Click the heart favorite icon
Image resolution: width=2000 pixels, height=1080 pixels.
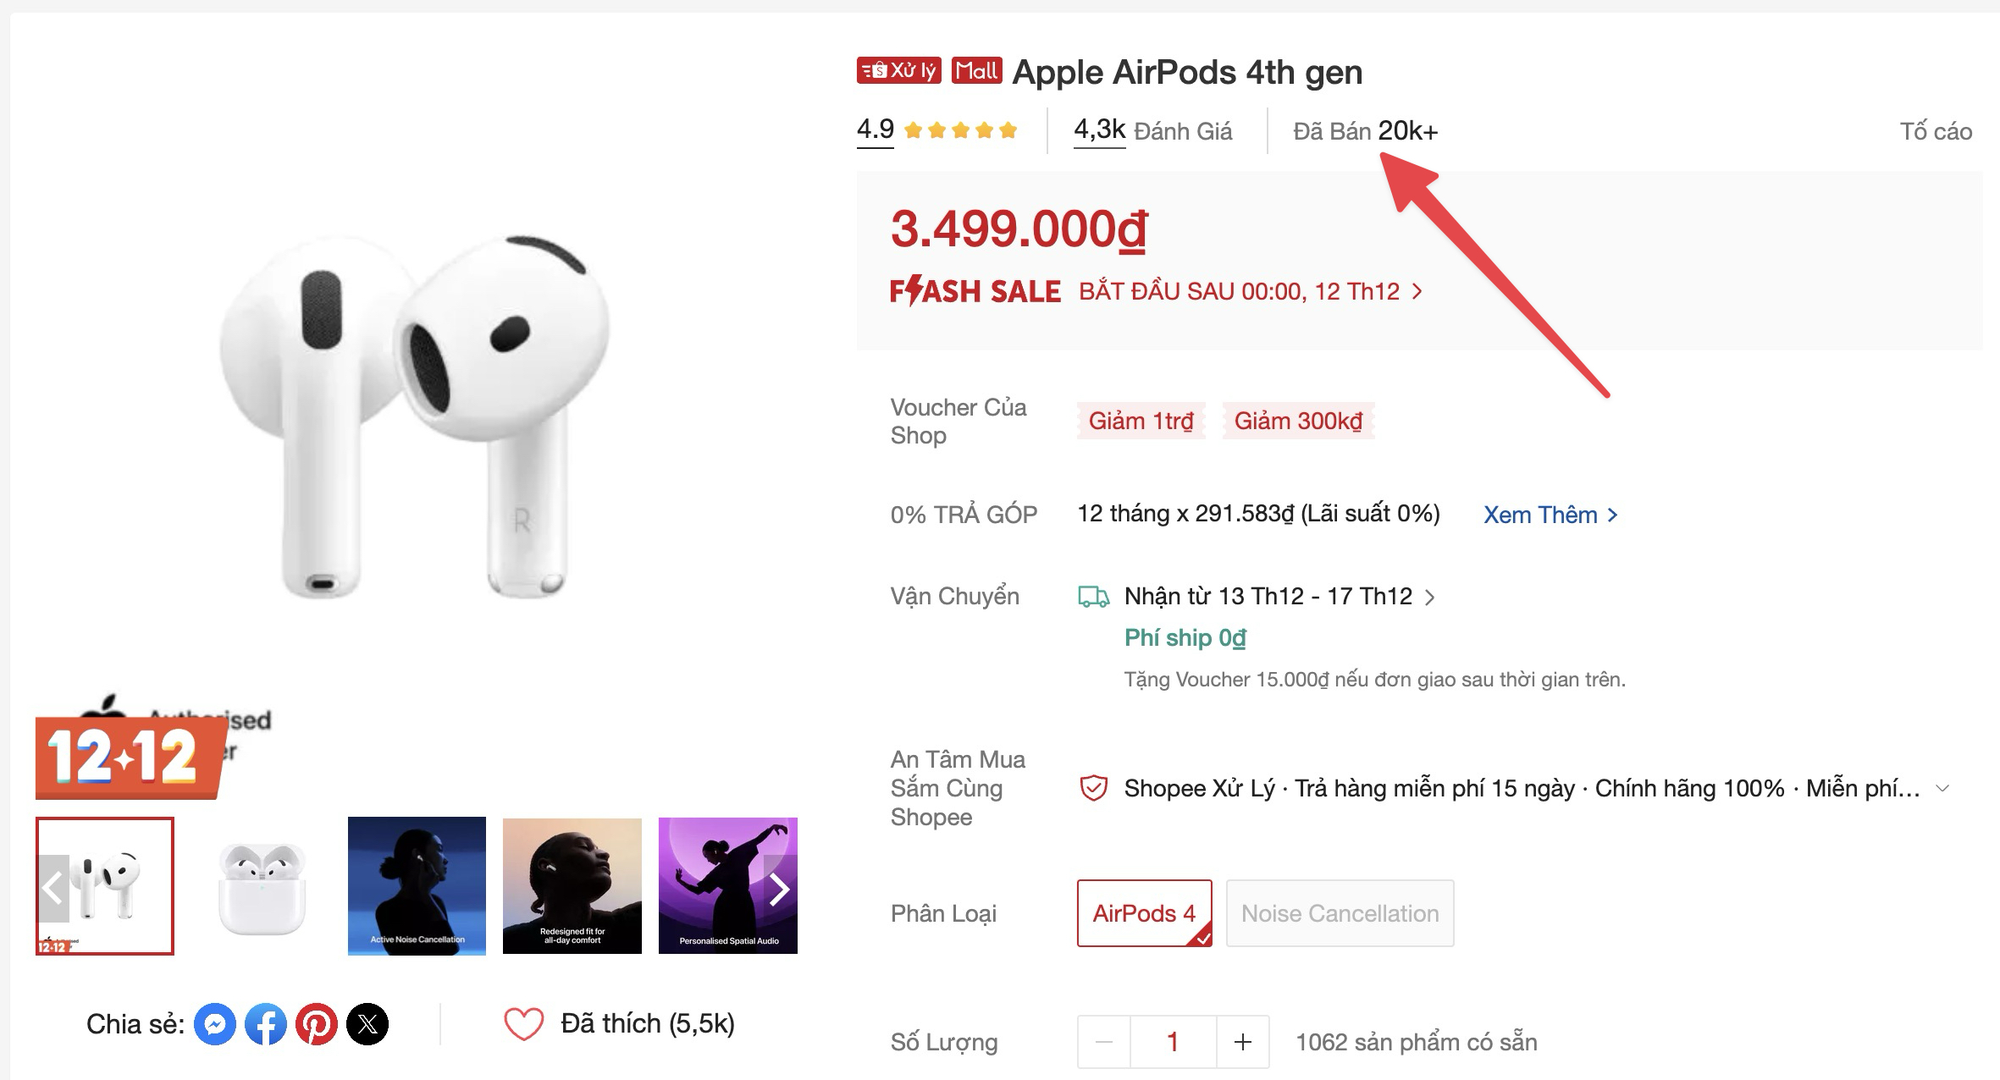523,1024
